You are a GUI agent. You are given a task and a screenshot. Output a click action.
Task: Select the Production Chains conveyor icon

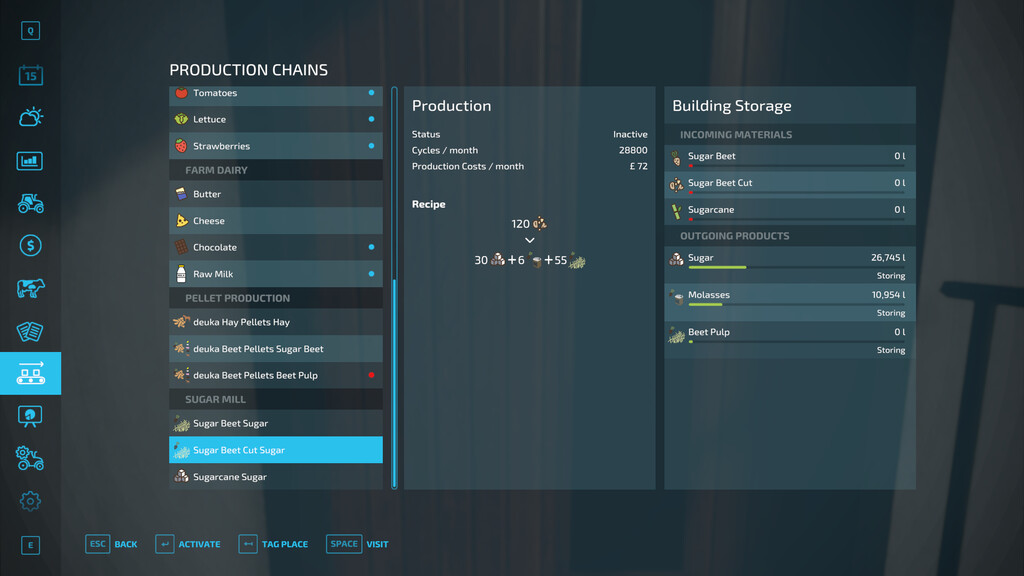pos(30,373)
